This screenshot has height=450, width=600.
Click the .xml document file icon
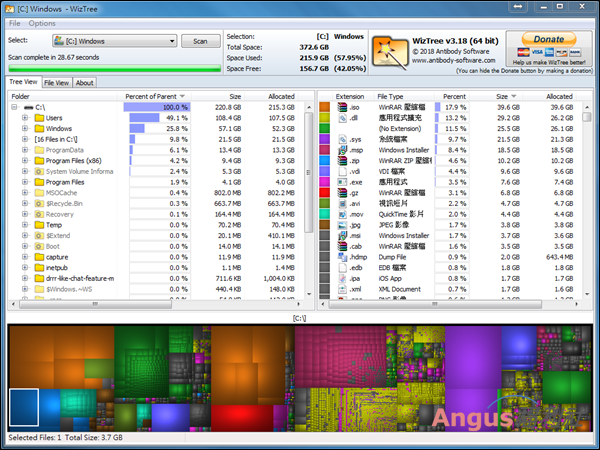tap(342, 289)
